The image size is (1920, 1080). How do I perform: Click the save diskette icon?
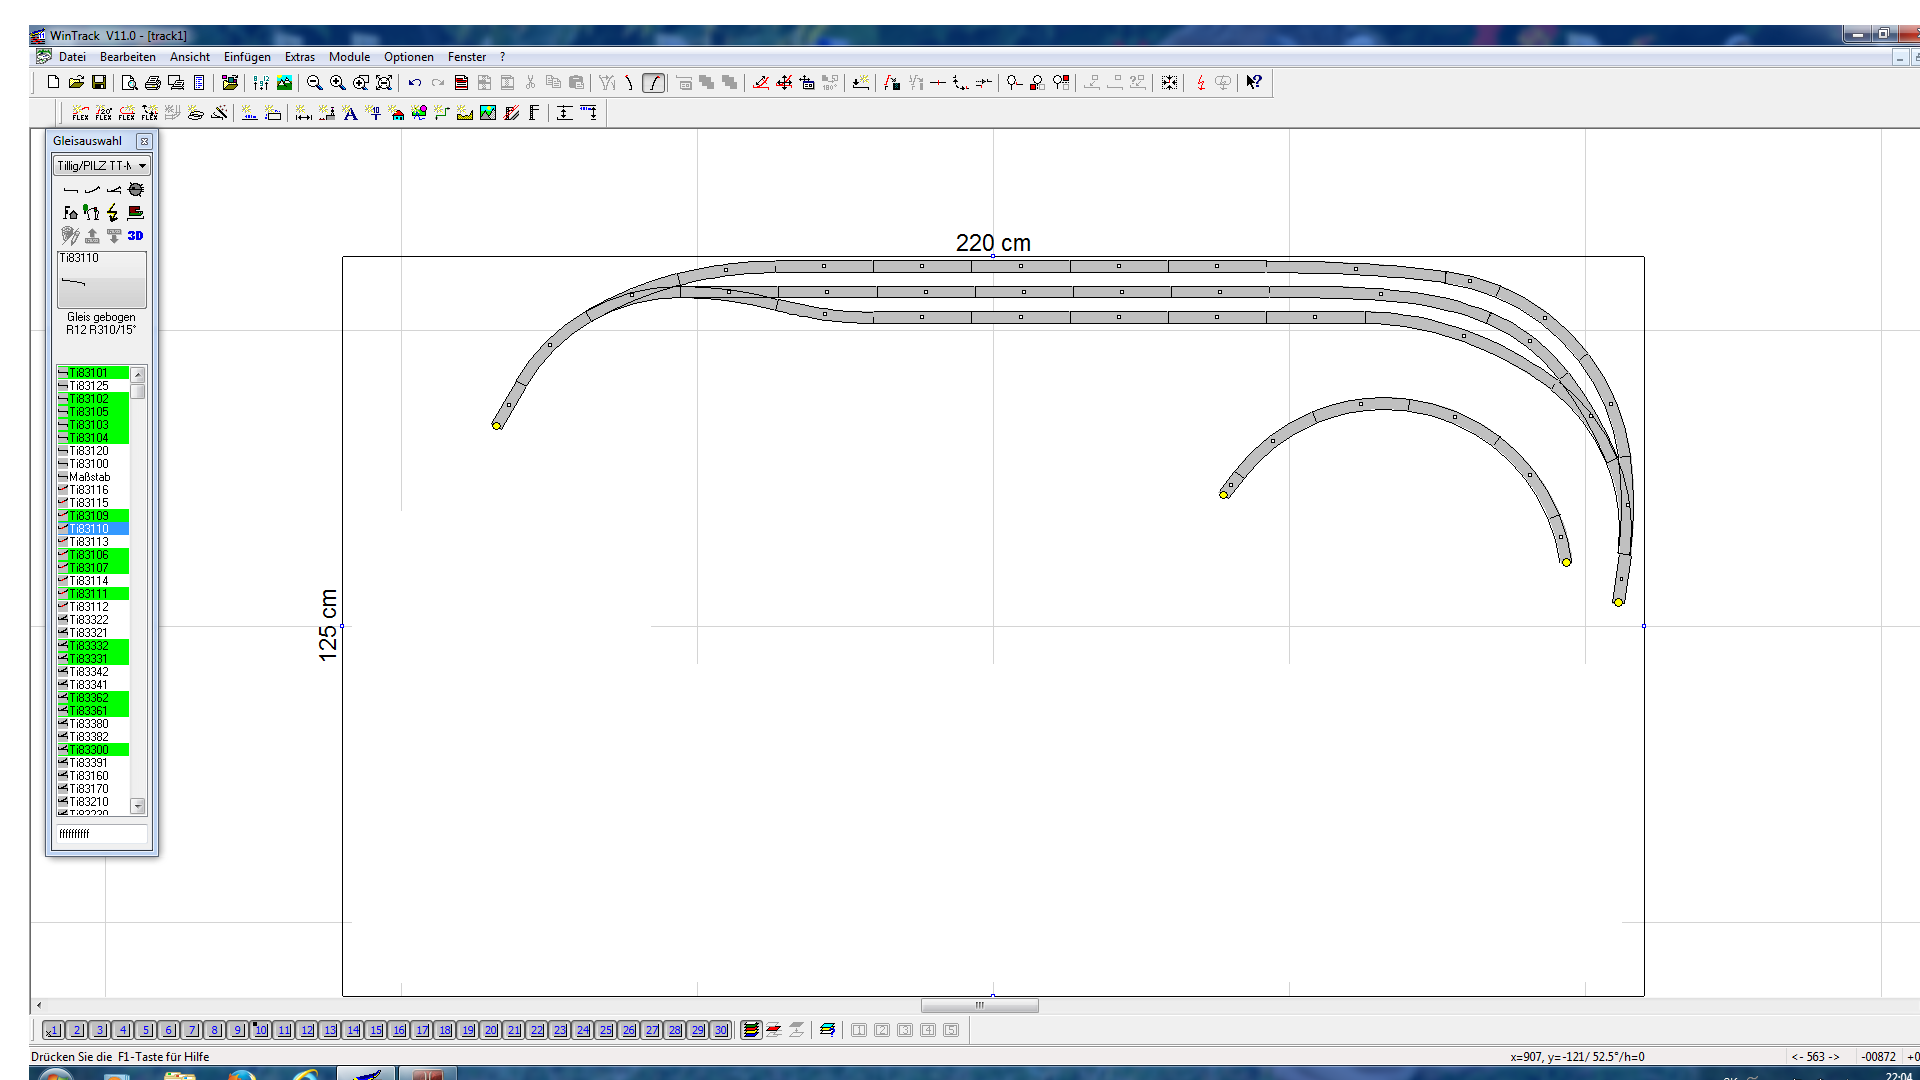(x=99, y=83)
